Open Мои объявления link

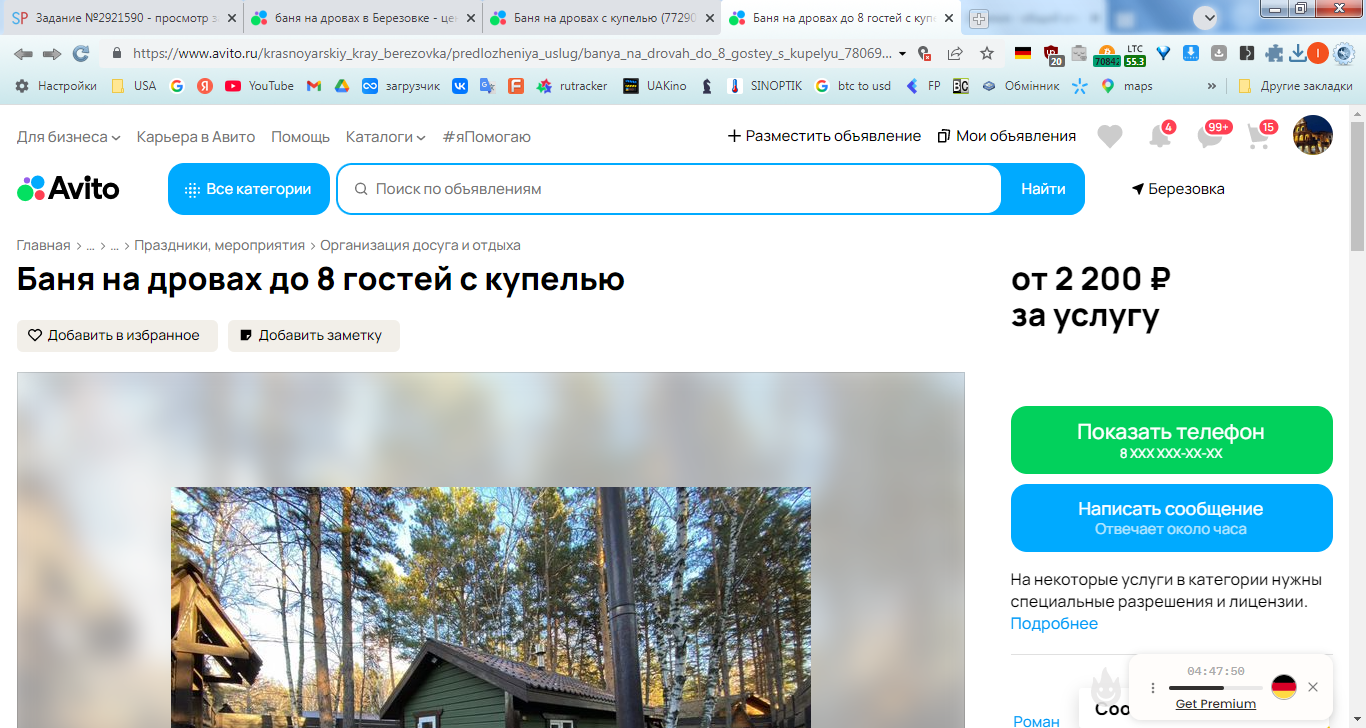(1007, 136)
